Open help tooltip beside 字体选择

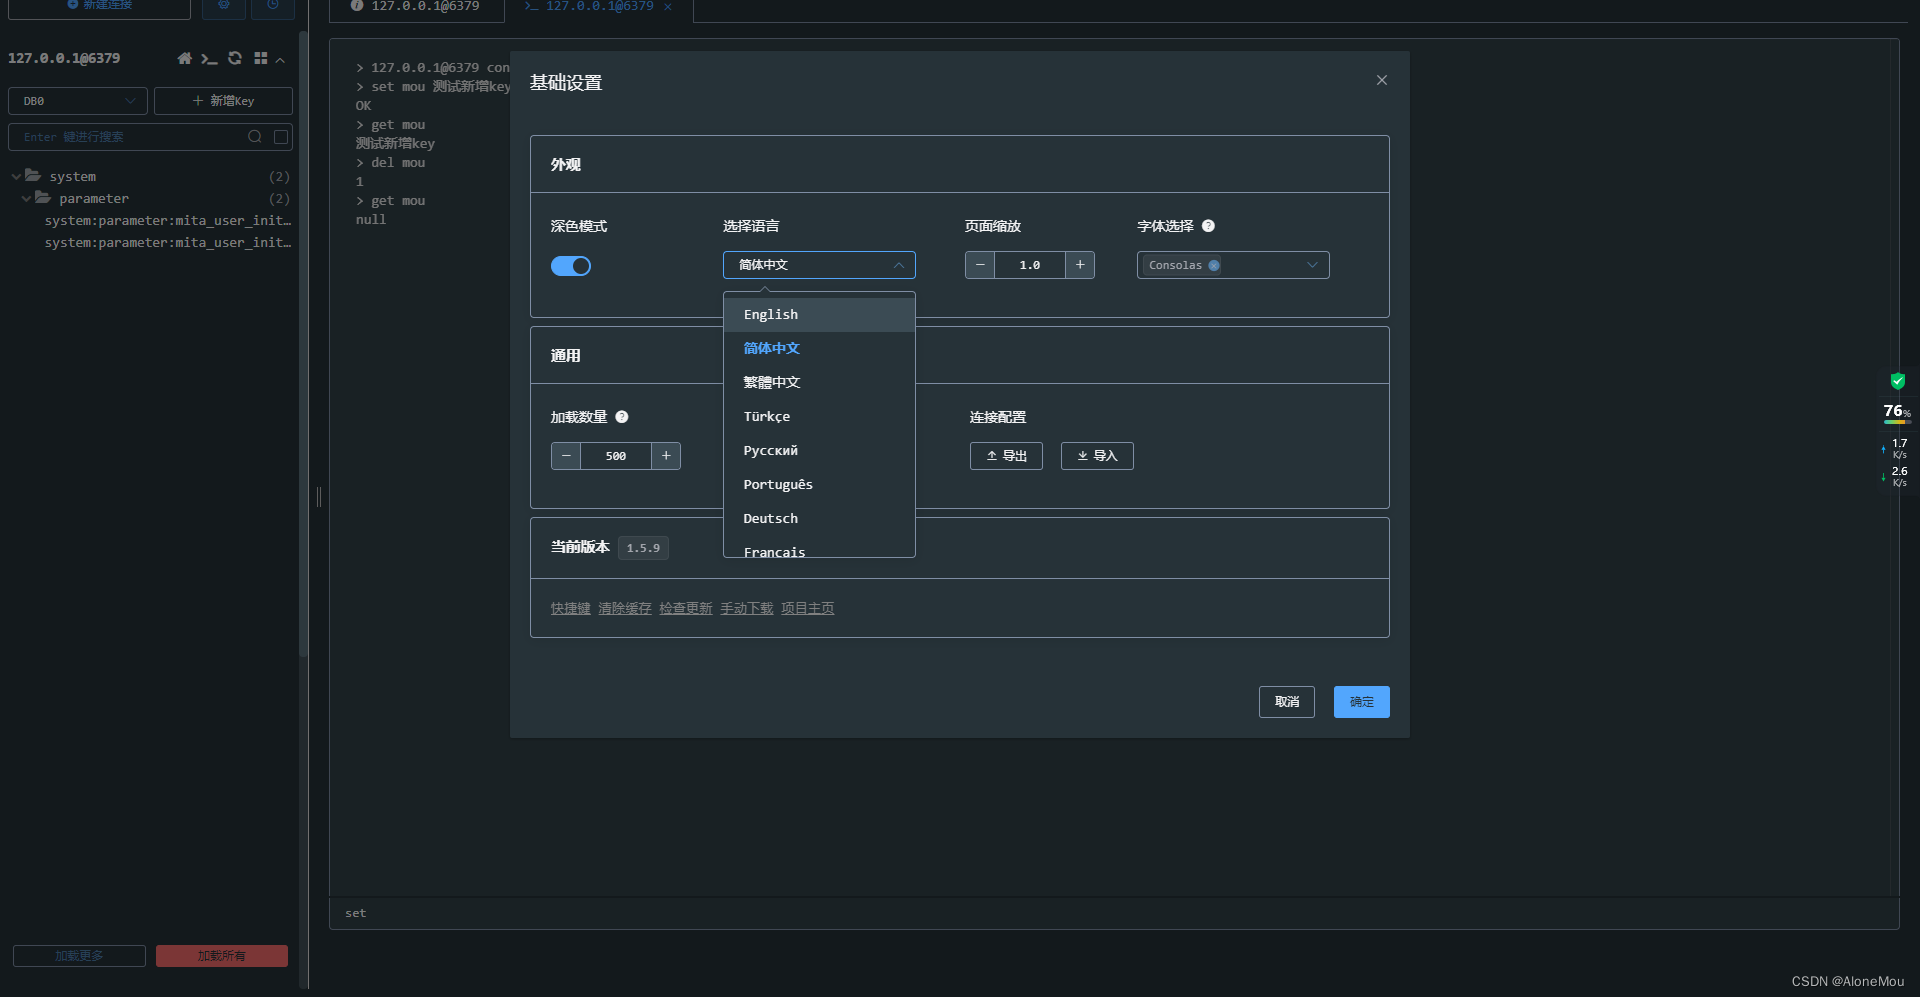(x=1208, y=226)
